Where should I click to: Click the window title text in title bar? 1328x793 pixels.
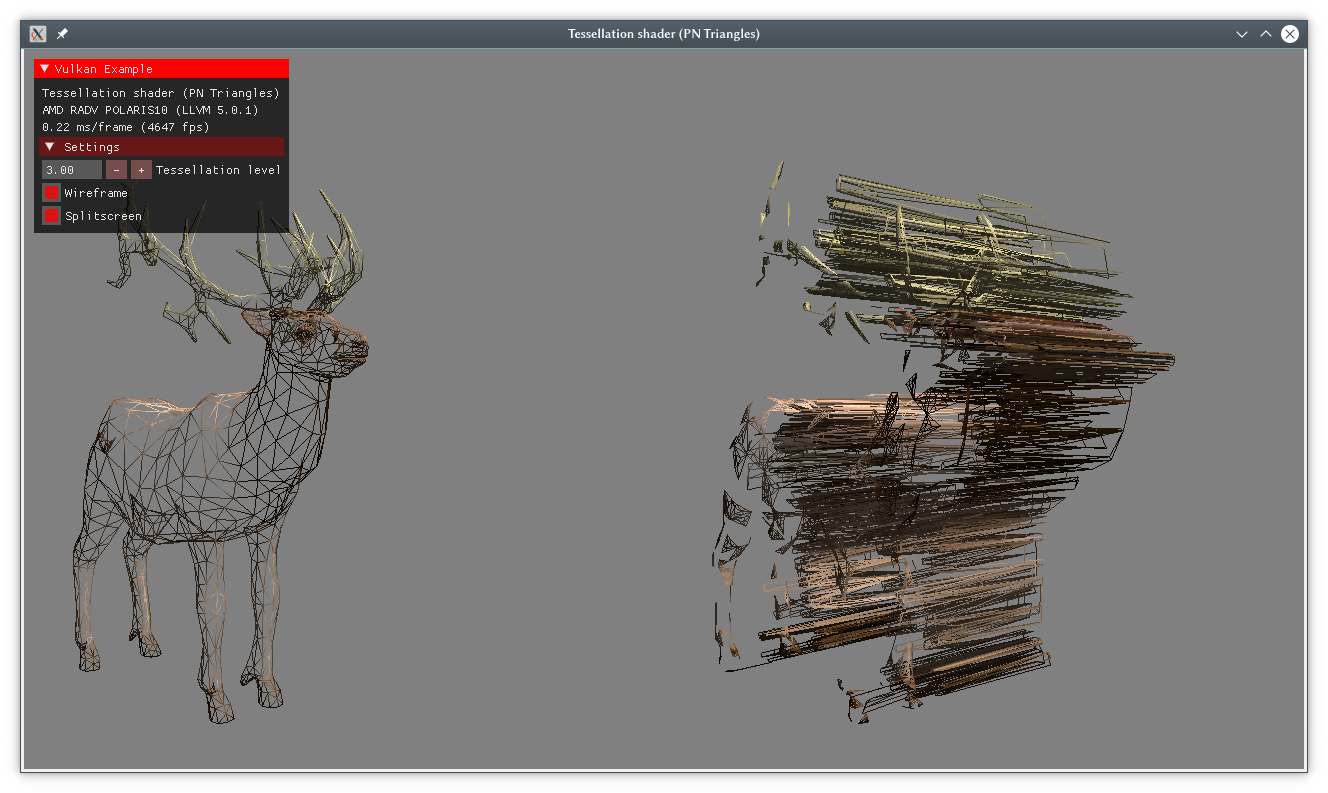pos(663,34)
